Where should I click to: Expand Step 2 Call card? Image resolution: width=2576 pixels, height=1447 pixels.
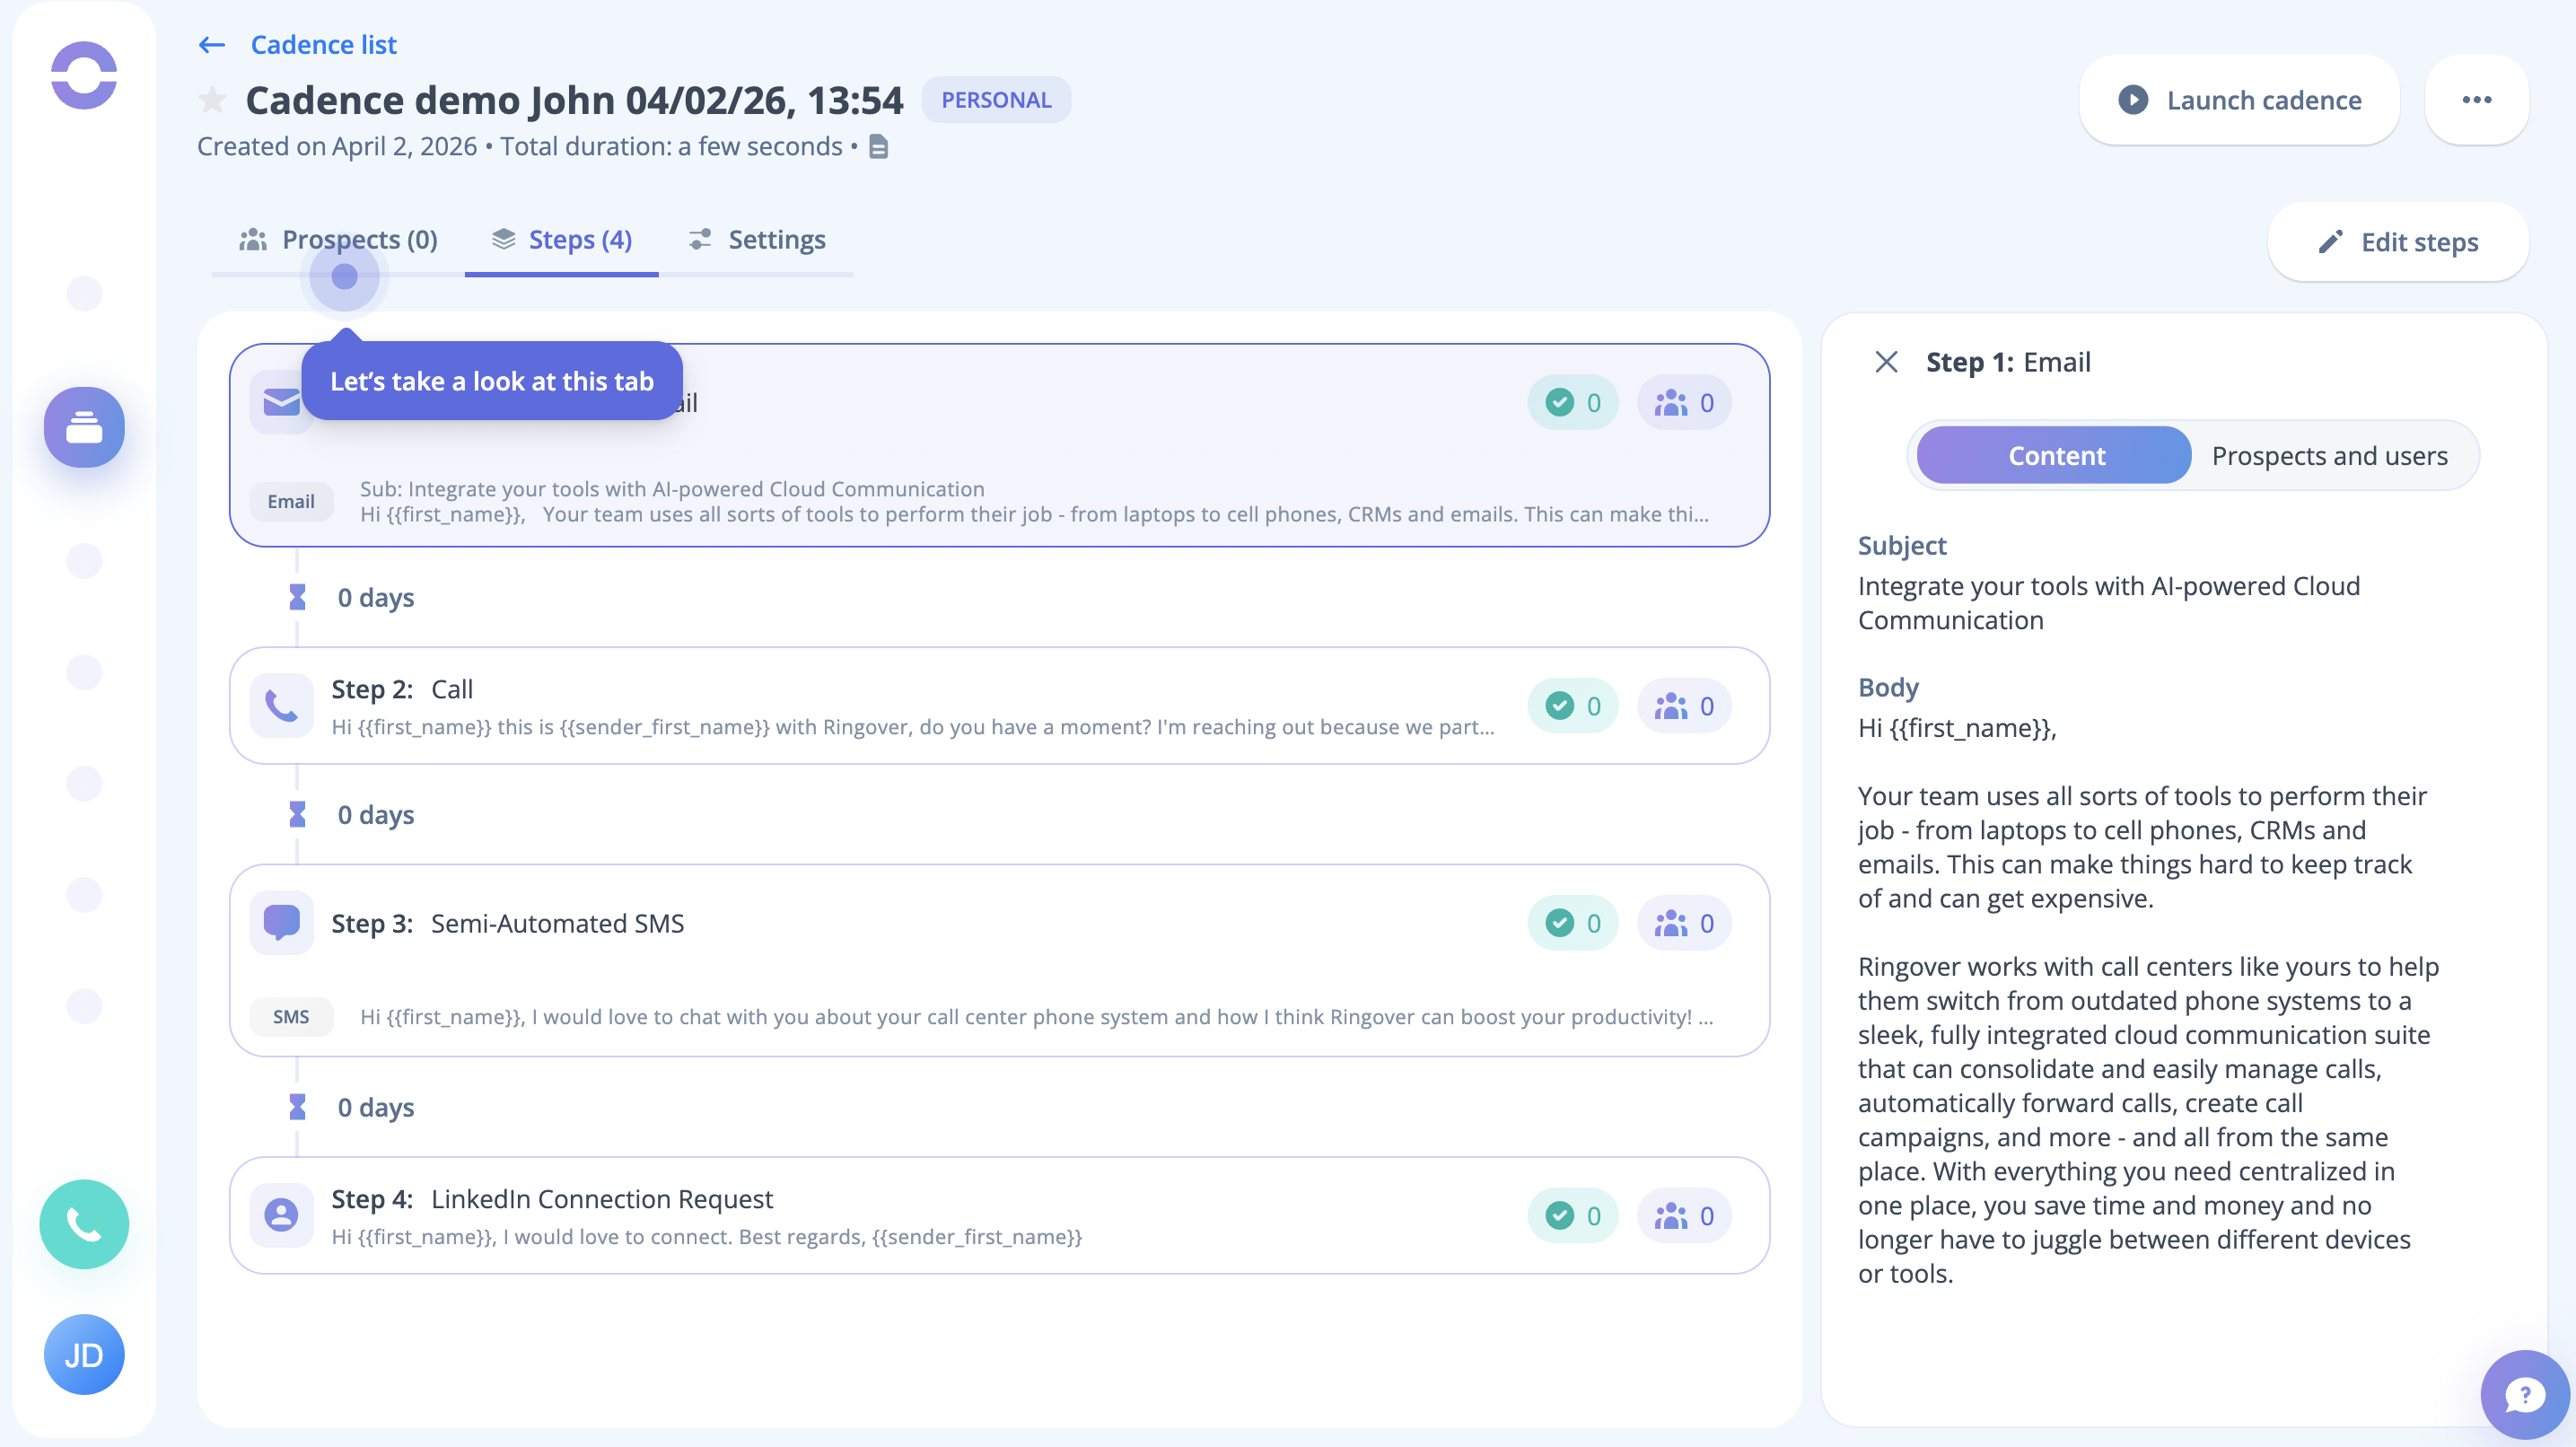[x=900, y=705]
